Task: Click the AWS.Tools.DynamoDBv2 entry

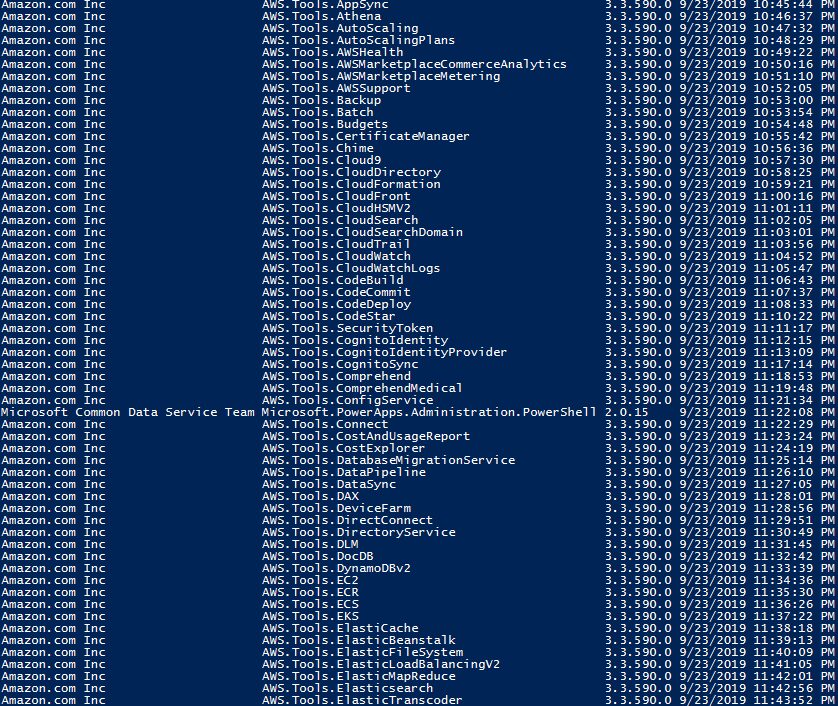Action: (x=336, y=568)
